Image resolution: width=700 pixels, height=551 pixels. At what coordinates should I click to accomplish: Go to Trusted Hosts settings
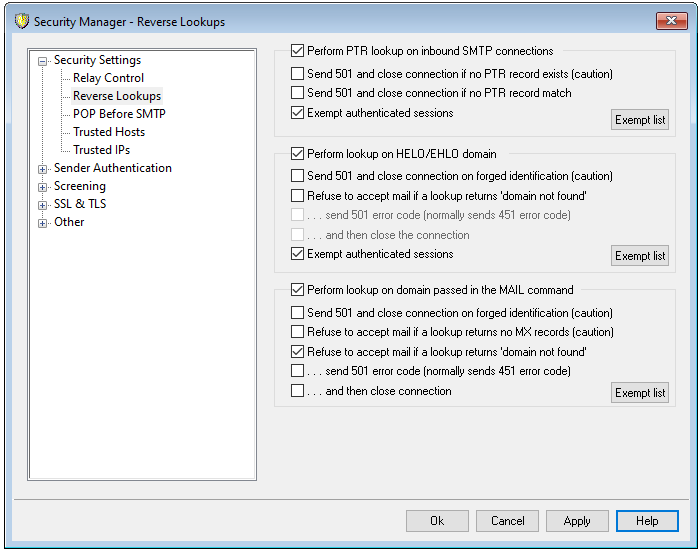pos(109,132)
